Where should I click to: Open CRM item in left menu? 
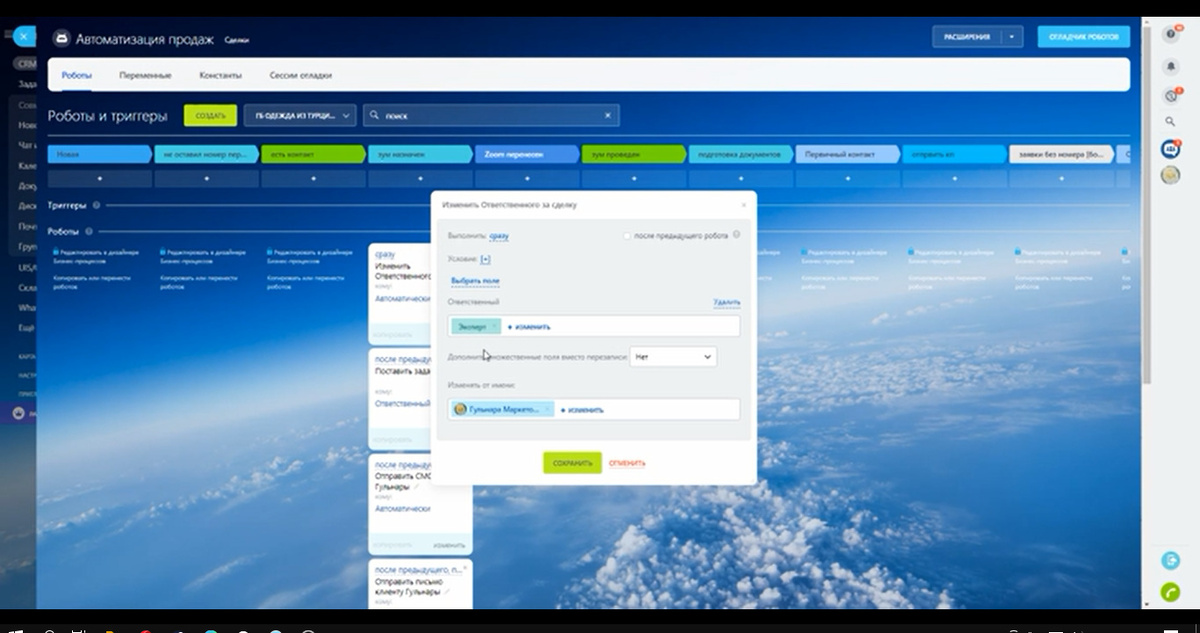tap(26, 63)
